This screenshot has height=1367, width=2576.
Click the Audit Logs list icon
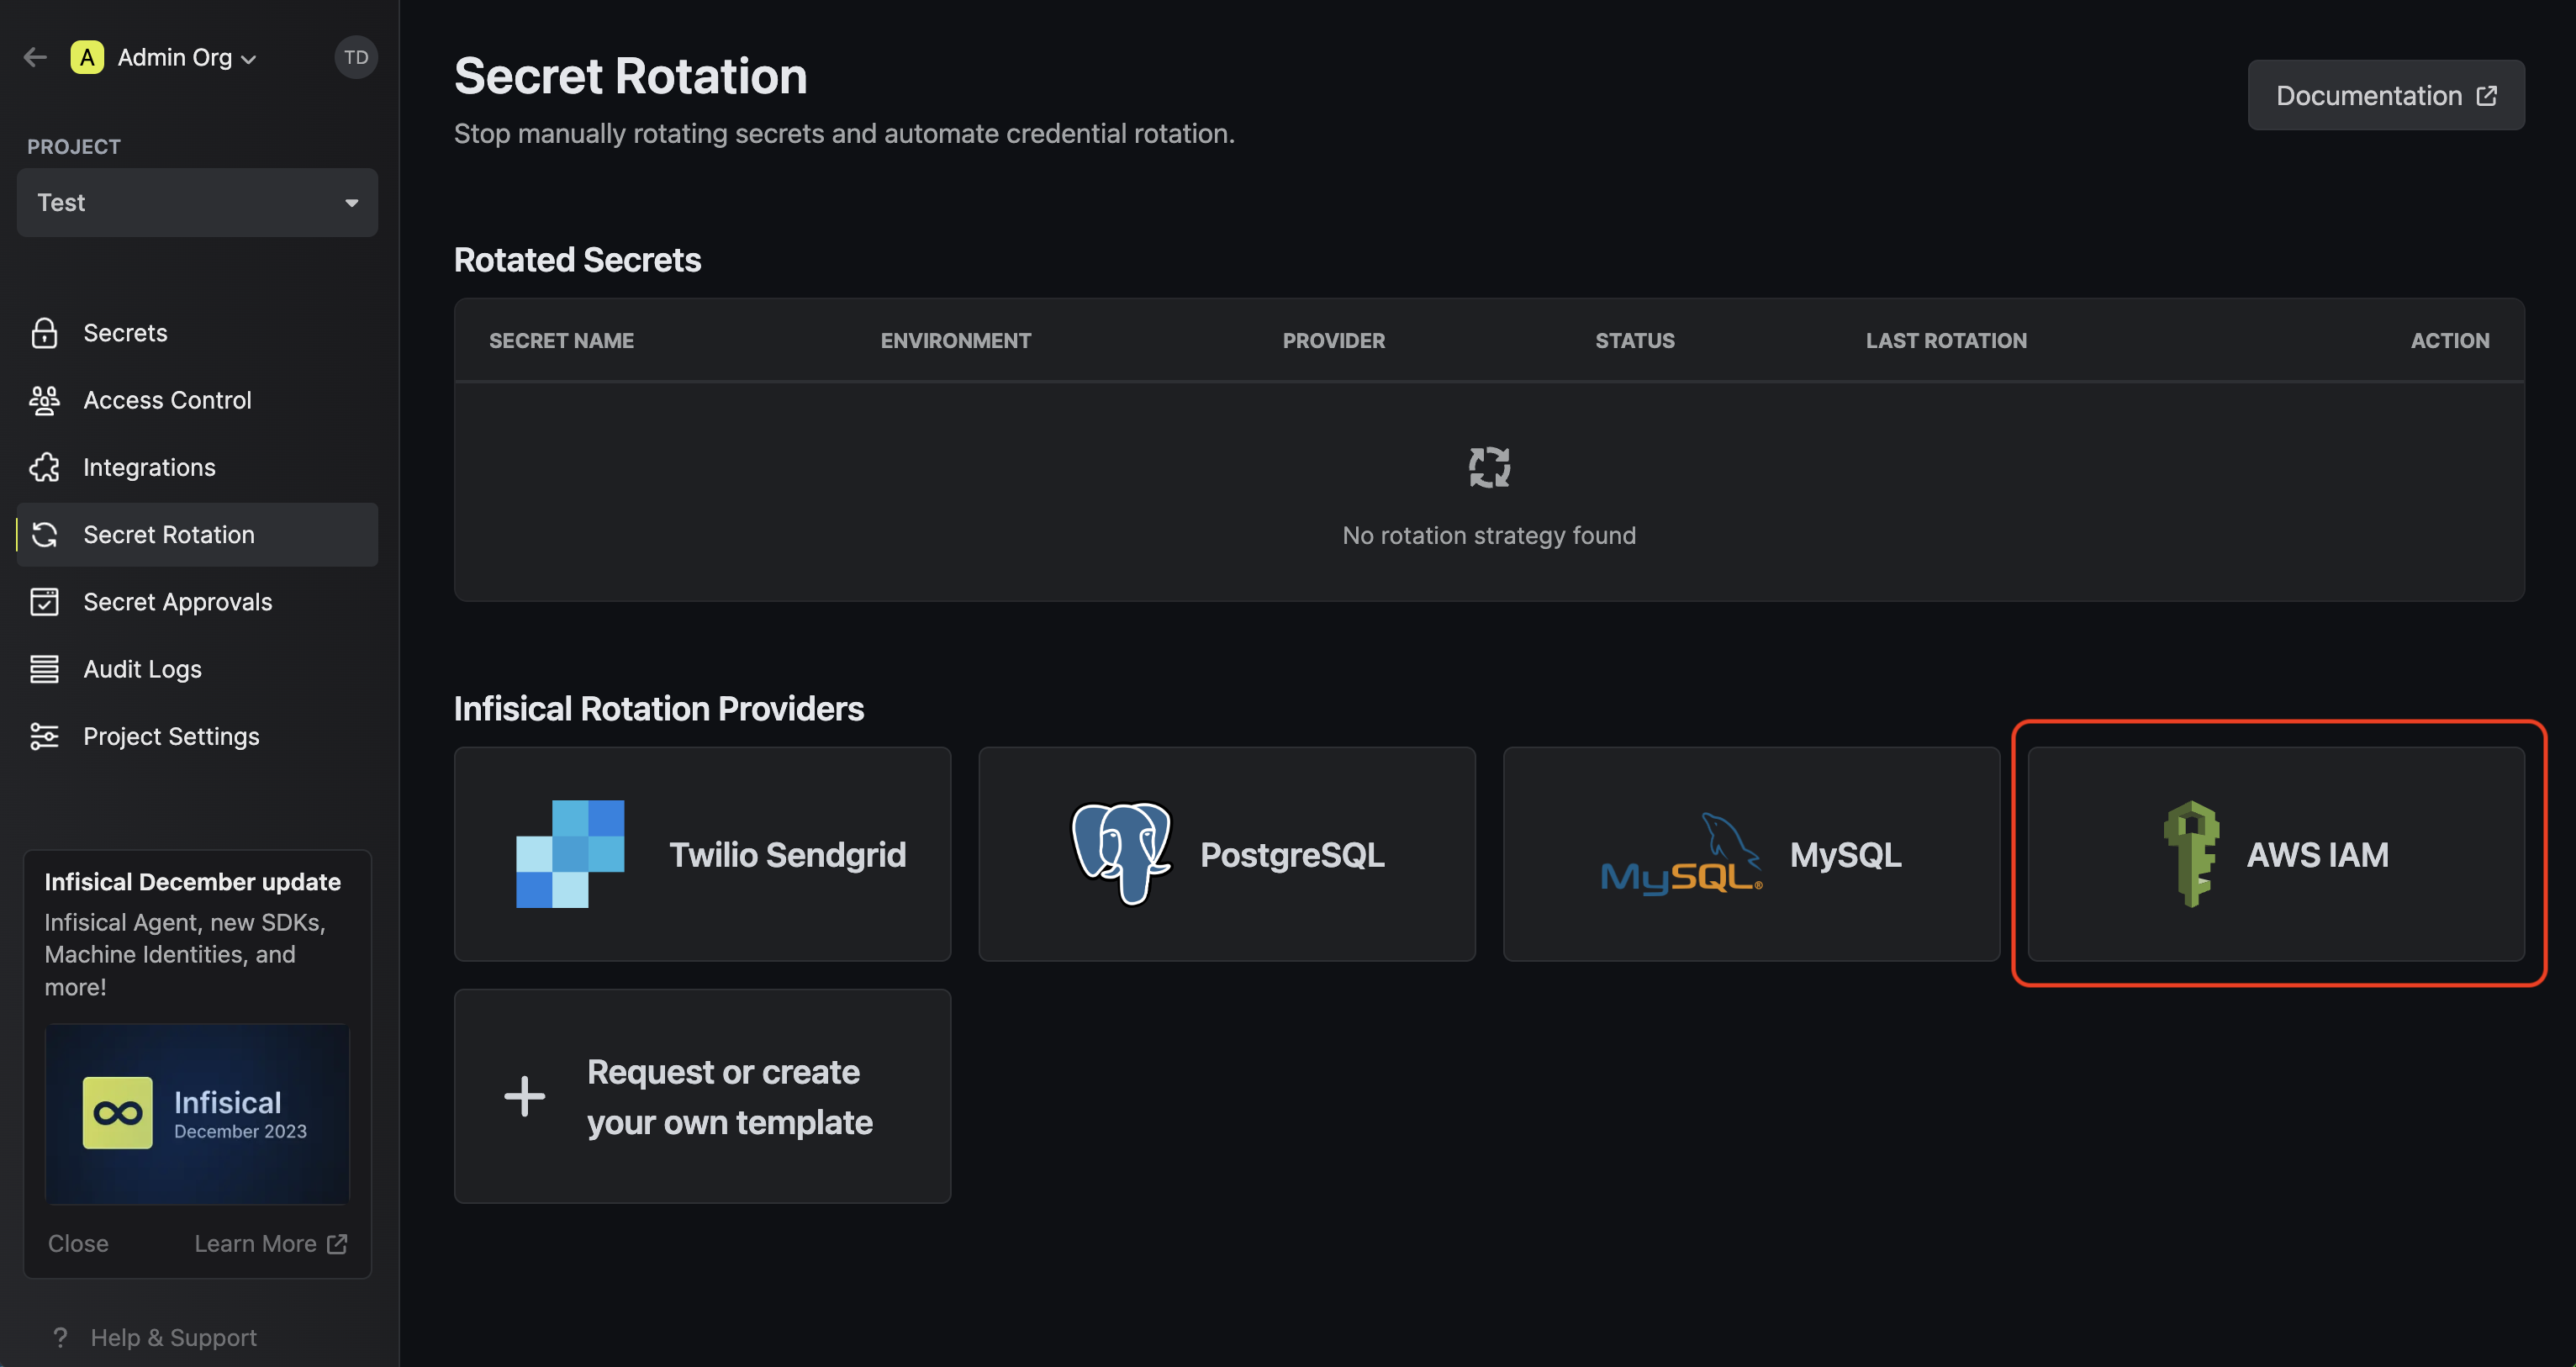tap(44, 669)
